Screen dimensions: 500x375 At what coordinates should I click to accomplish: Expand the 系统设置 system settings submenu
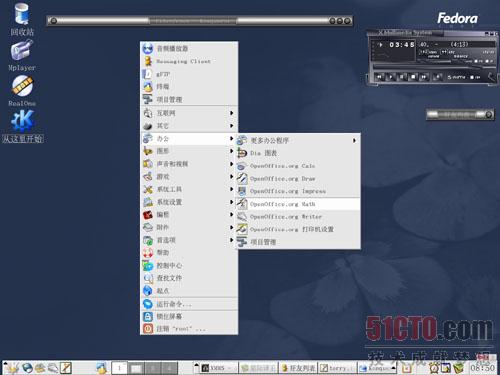coord(189,202)
